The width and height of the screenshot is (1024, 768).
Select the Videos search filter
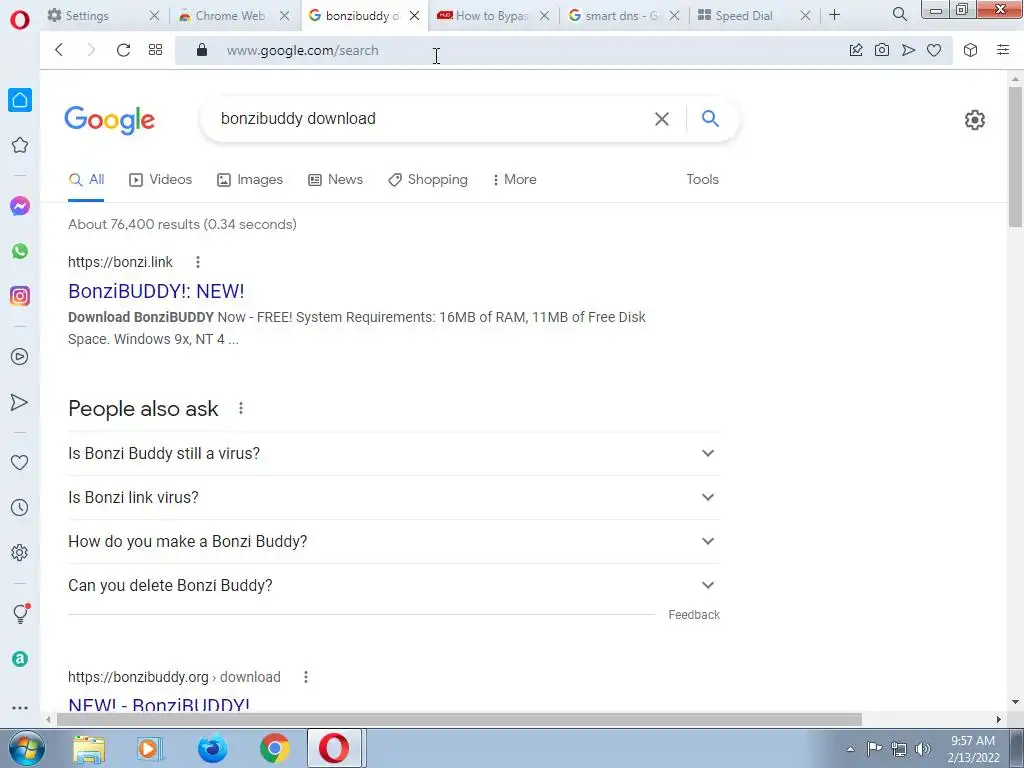pos(161,180)
